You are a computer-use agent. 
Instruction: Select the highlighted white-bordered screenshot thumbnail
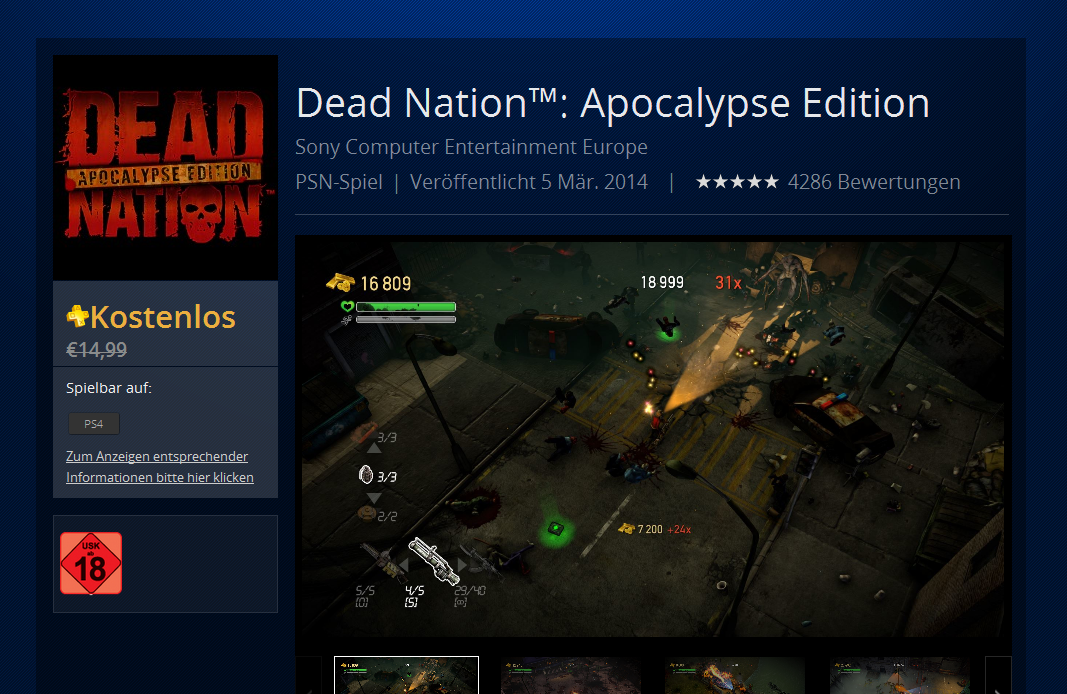point(406,675)
